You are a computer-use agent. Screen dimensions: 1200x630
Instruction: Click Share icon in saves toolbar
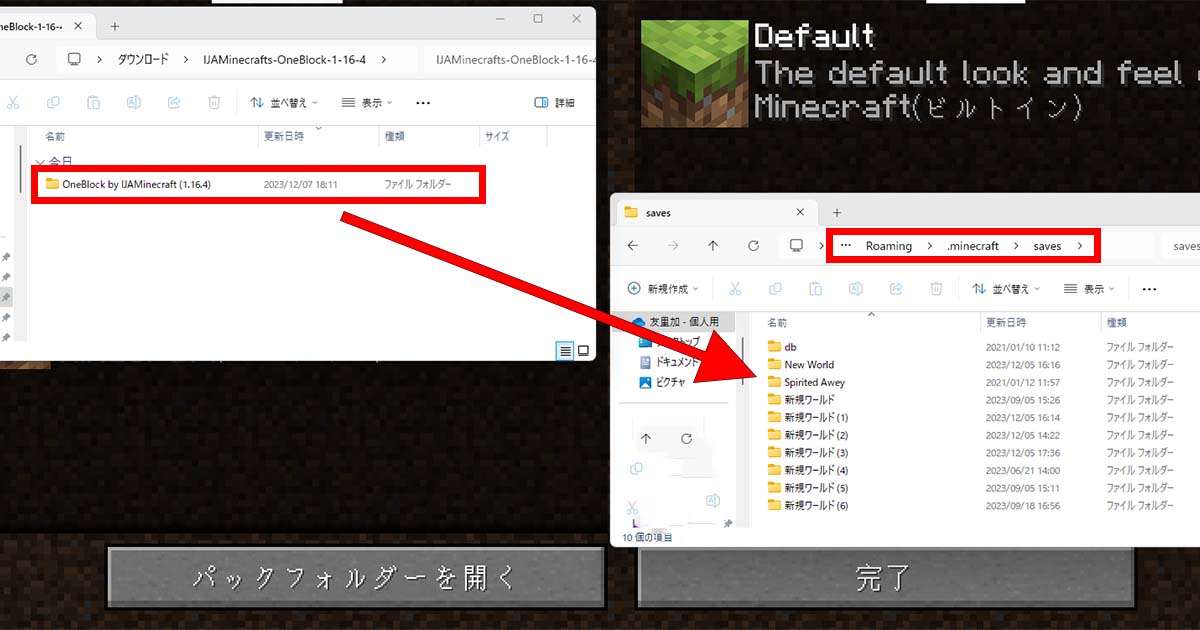[x=896, y=288]
